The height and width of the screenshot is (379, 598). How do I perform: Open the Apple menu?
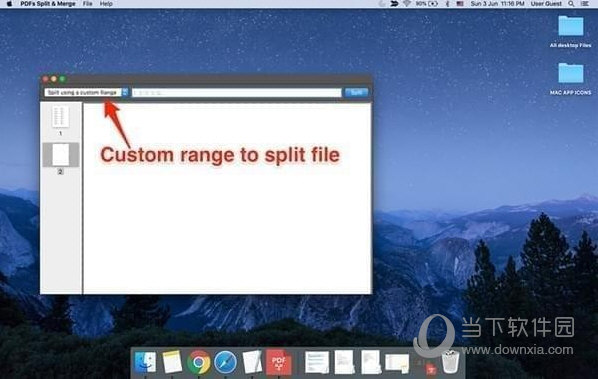coord(10,4)
